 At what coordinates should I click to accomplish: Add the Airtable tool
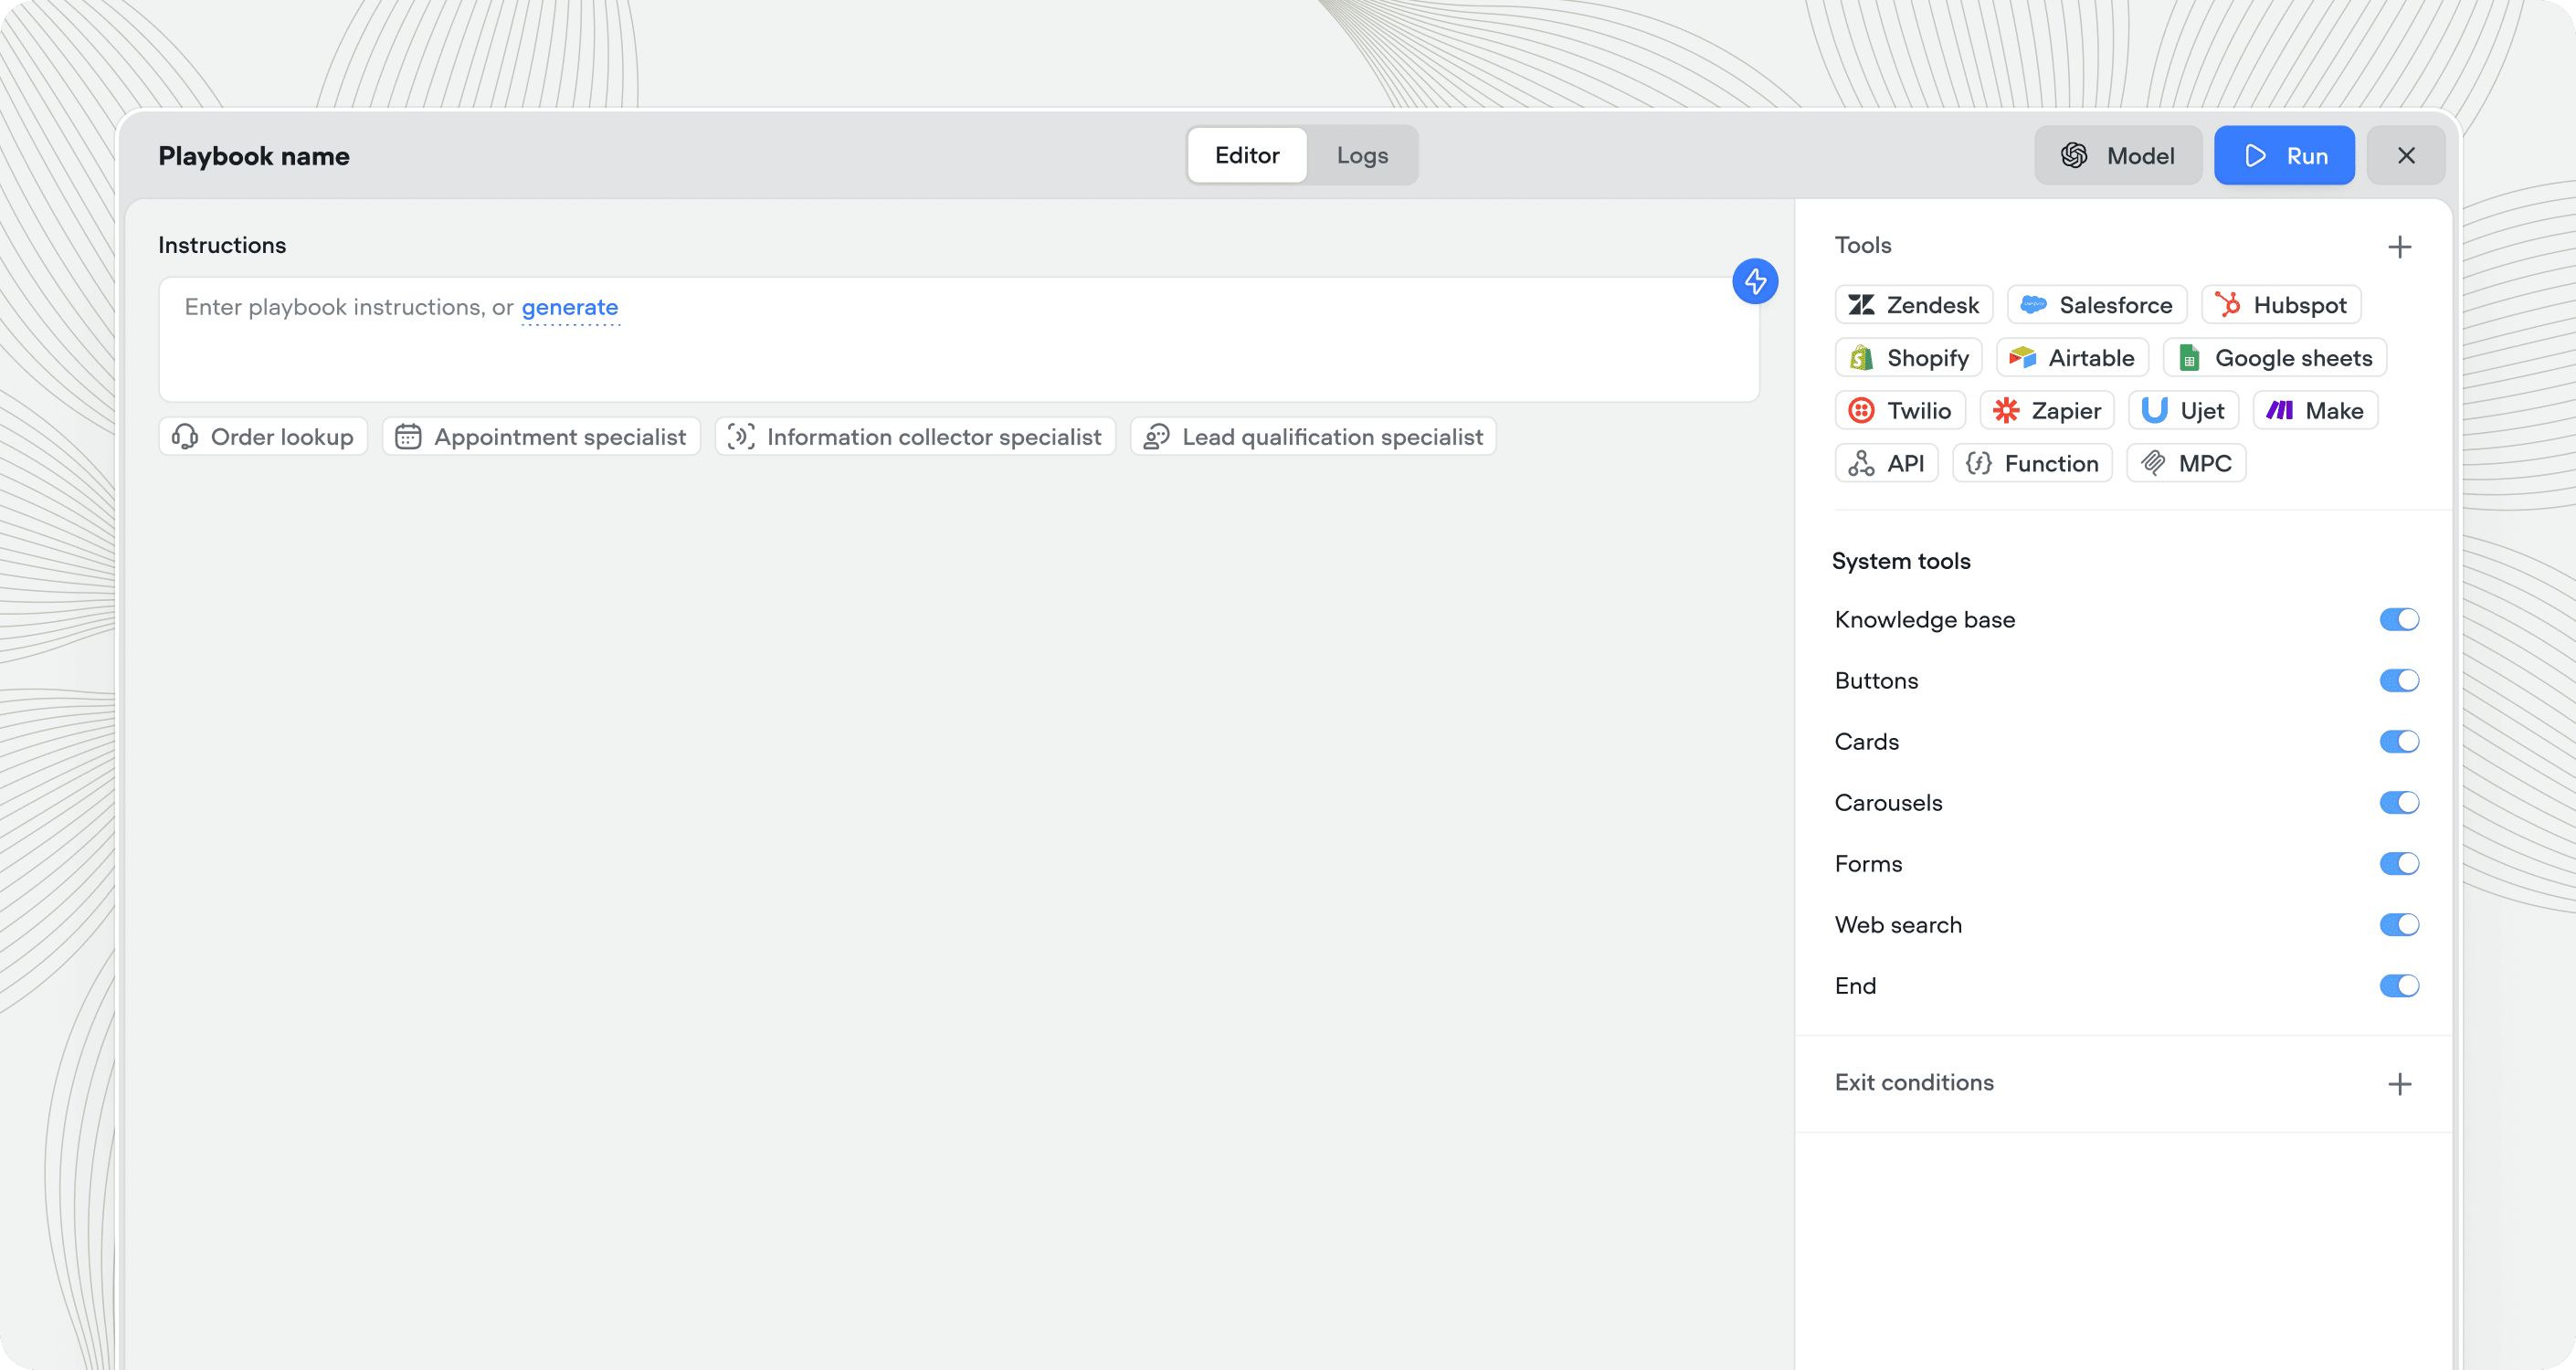[2071, 358]
